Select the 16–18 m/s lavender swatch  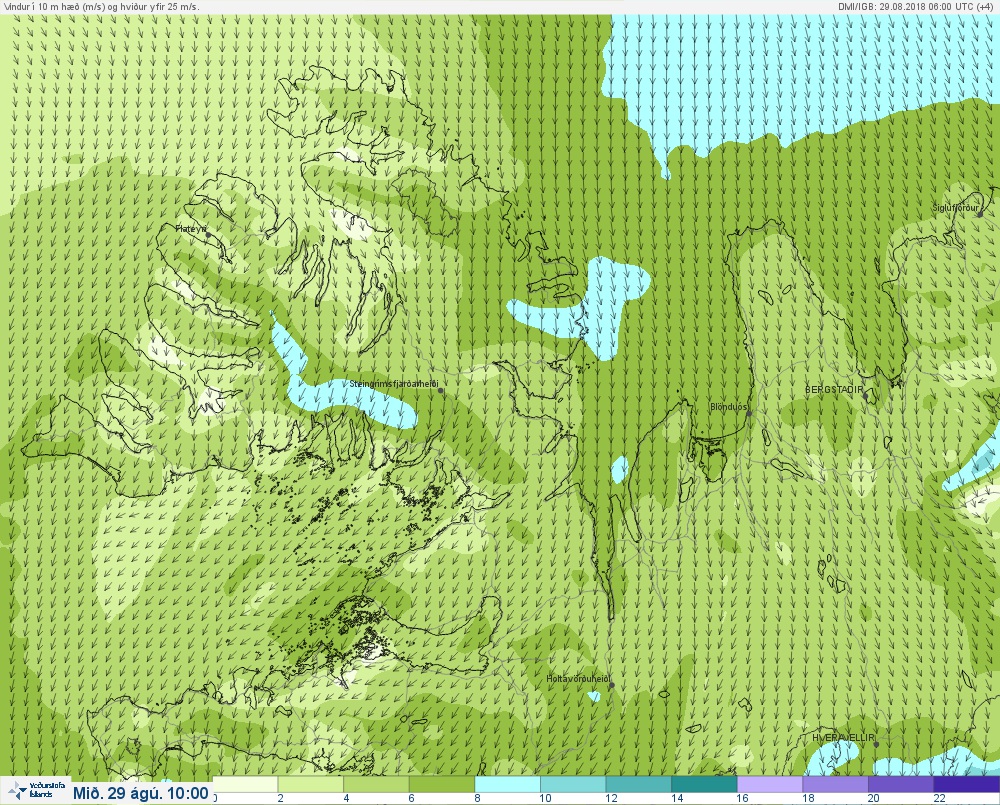click(770, 784)
